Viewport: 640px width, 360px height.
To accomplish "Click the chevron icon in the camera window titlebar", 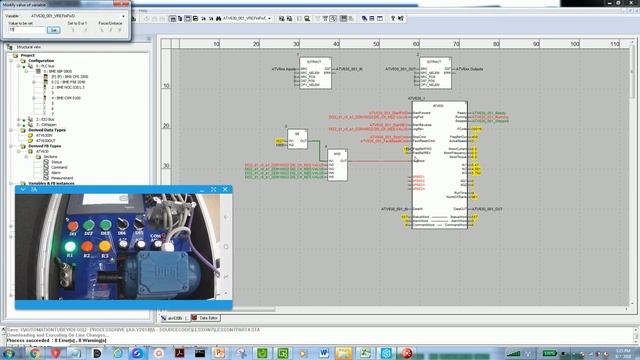I will coord(23,189).
